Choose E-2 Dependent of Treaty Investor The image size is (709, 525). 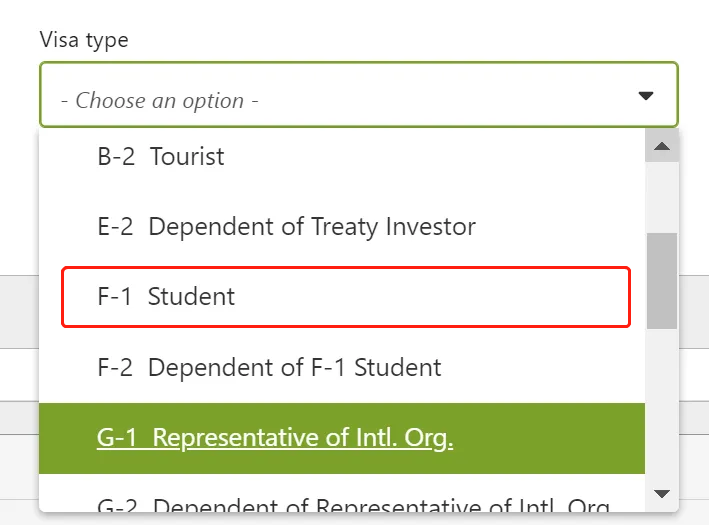point(286,227)
